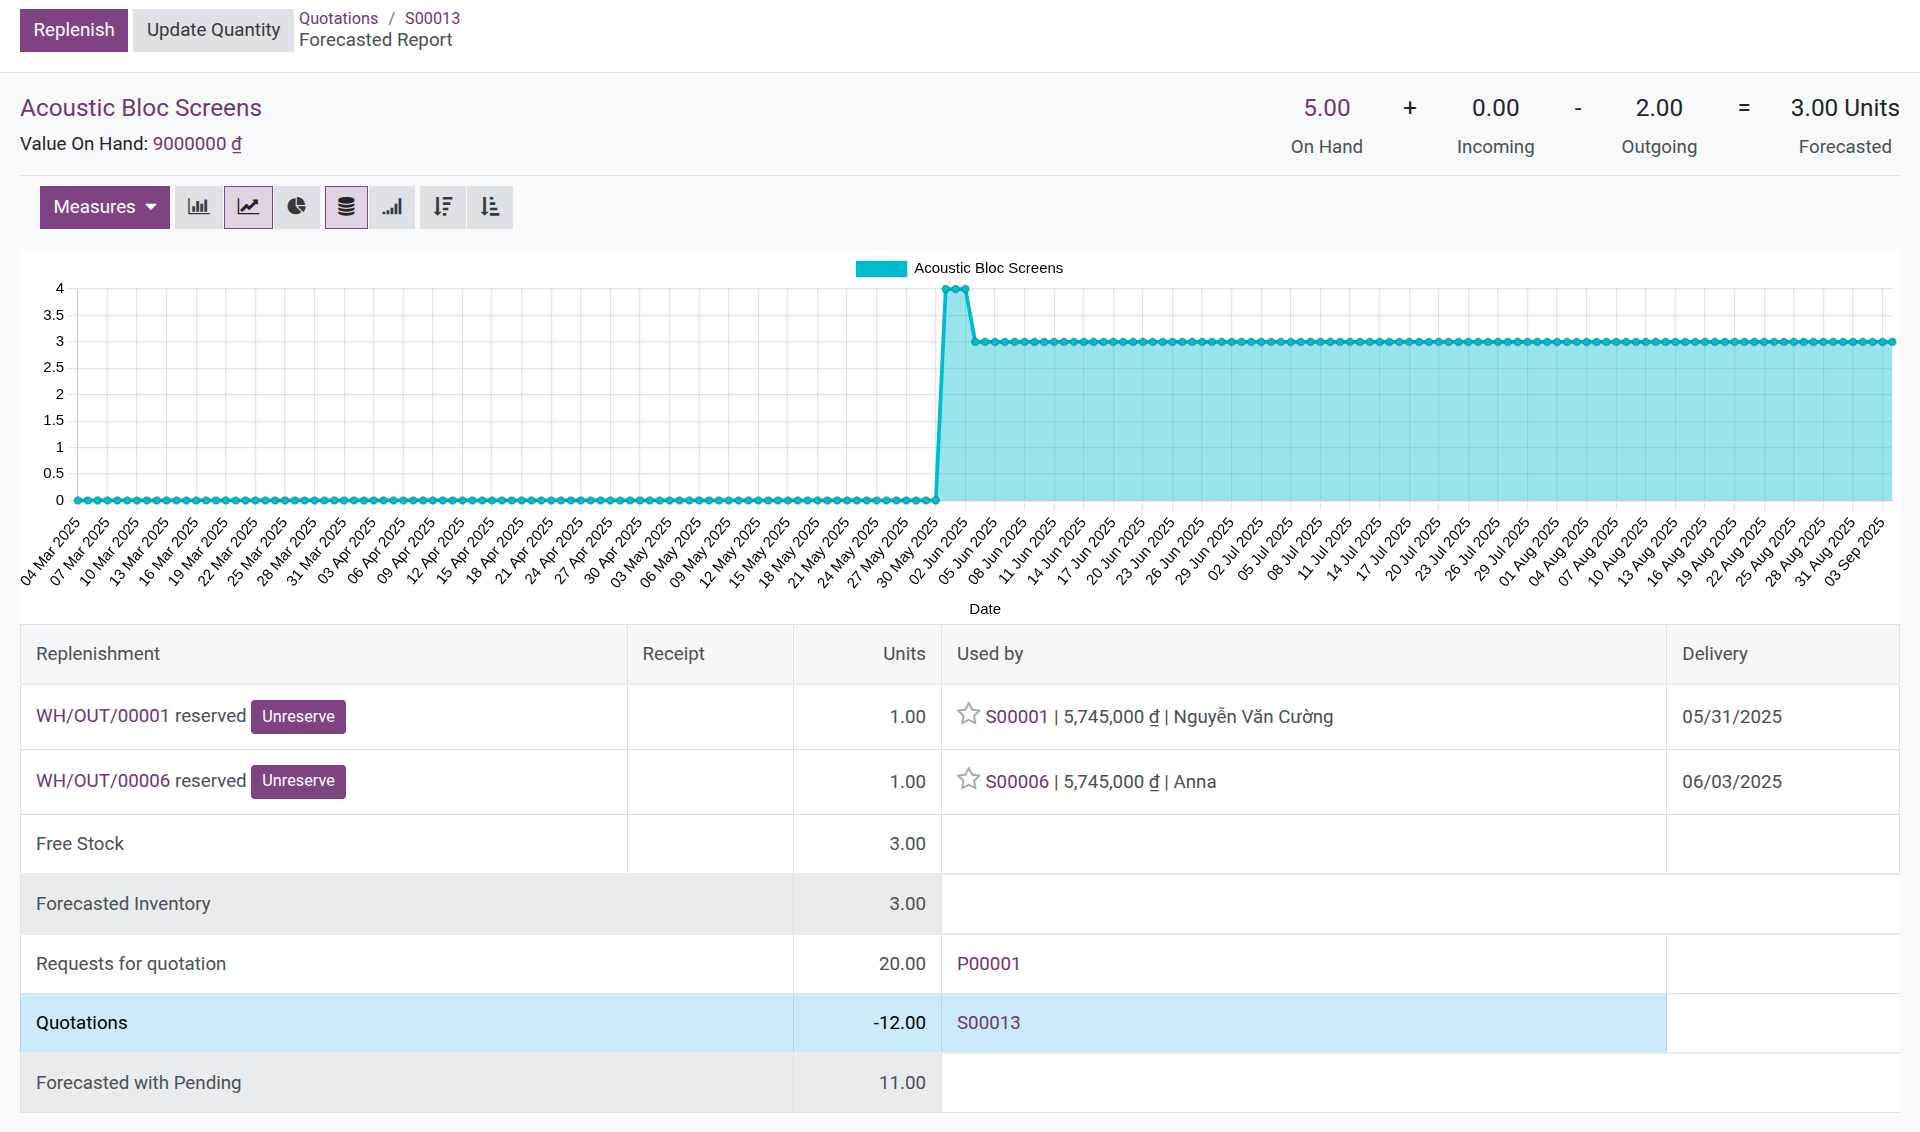The height and width of the screenshot is (1132, 1920).
Task: Select the line chart icon
Action: coord(248,207)
